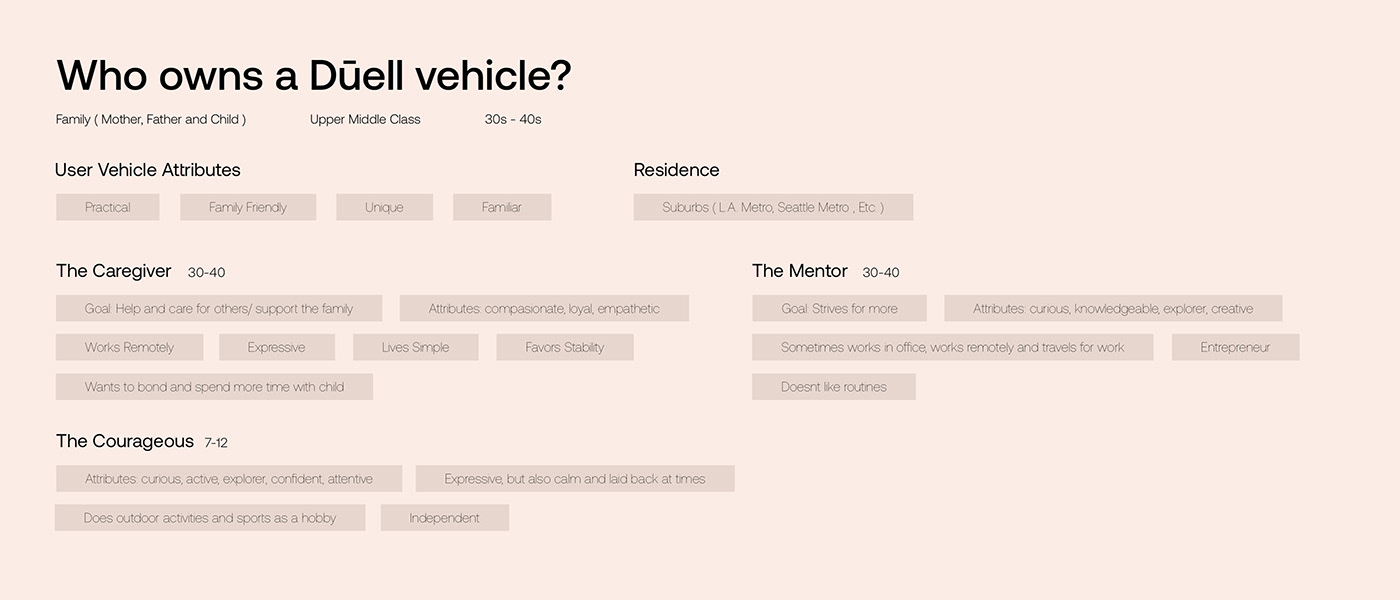The image size is (1400, 600).
Task: Click the Suburbs residence tag
Action: 773,207
